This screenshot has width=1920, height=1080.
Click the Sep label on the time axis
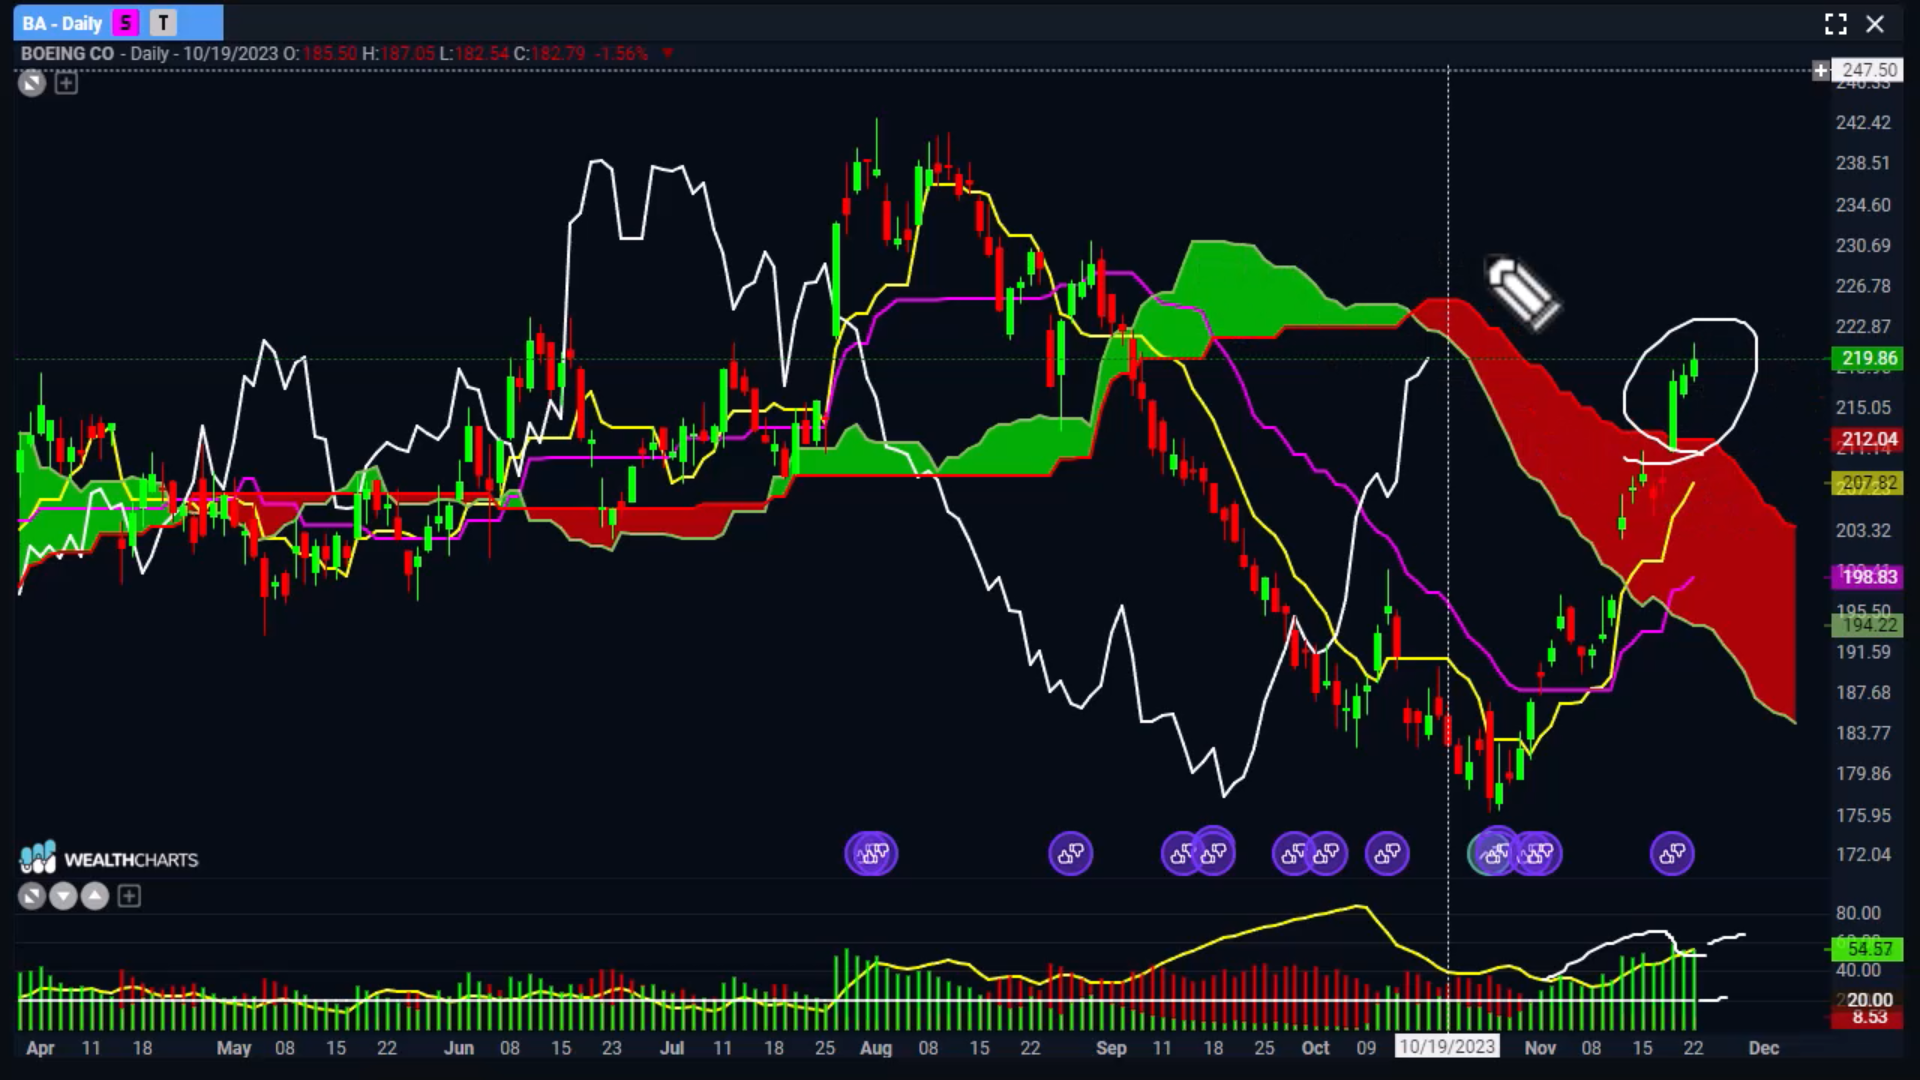(x=1110, y=1048)
